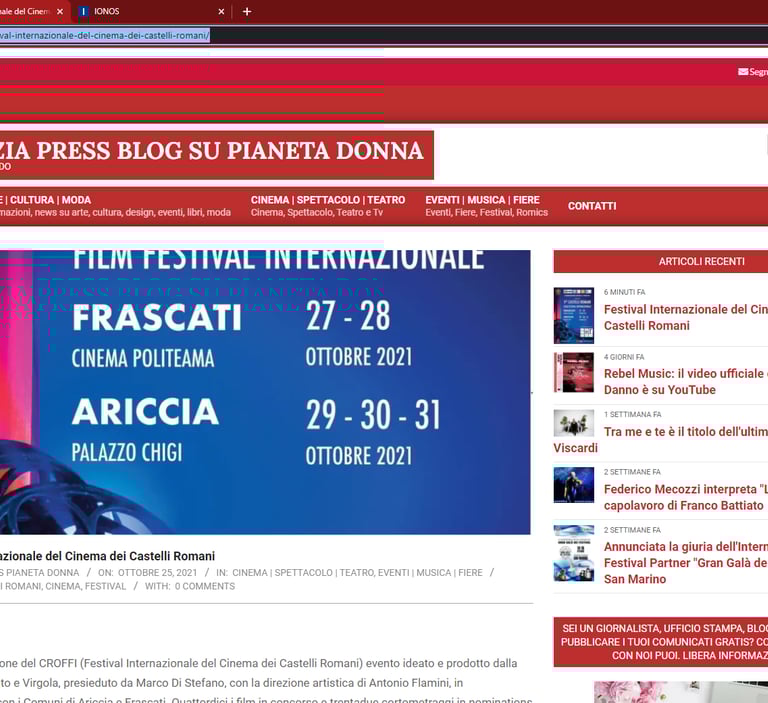The height and width of the screenshot is (703, 768).
Task: Open category Cinema | Spettacolo | Teatro in meta
Action: (x=302, y=573)
